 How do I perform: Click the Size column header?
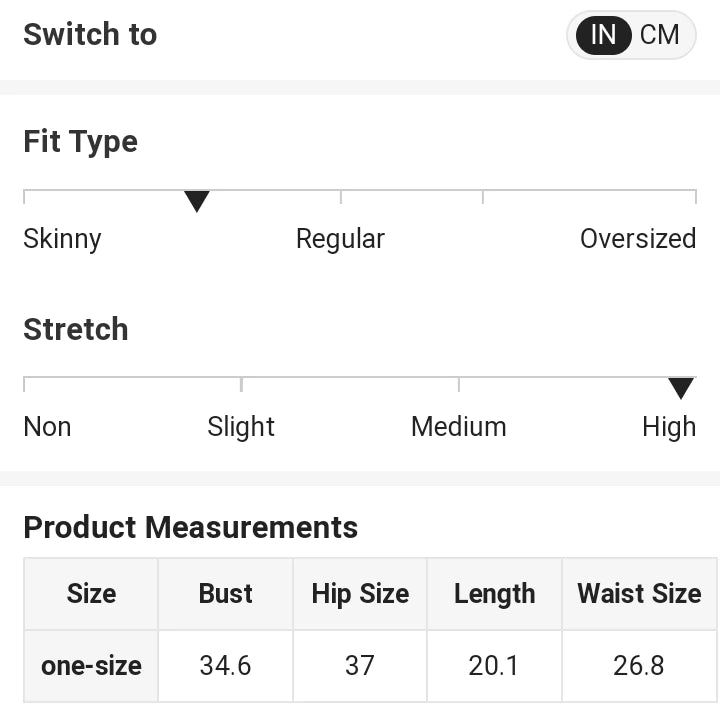pos(91,594)
